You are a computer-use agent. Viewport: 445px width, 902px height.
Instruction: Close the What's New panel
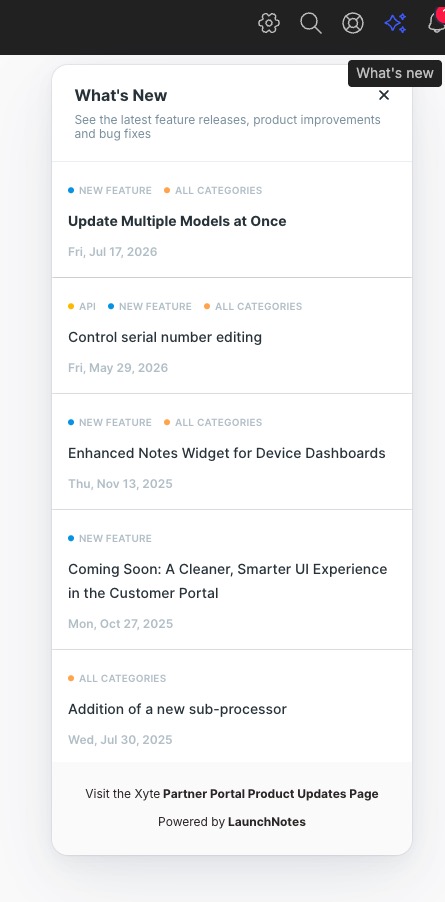[x=384, y=95]
